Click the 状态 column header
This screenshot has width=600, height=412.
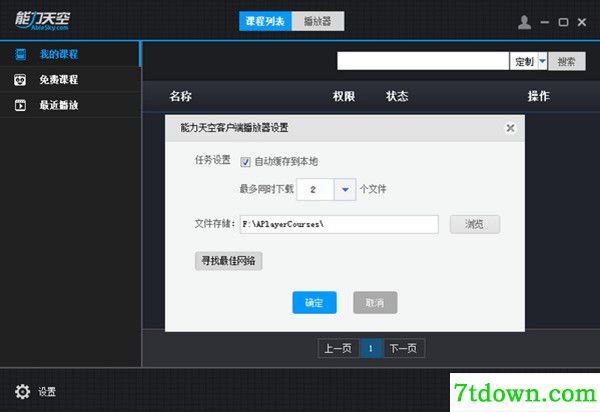pos(397,96)
